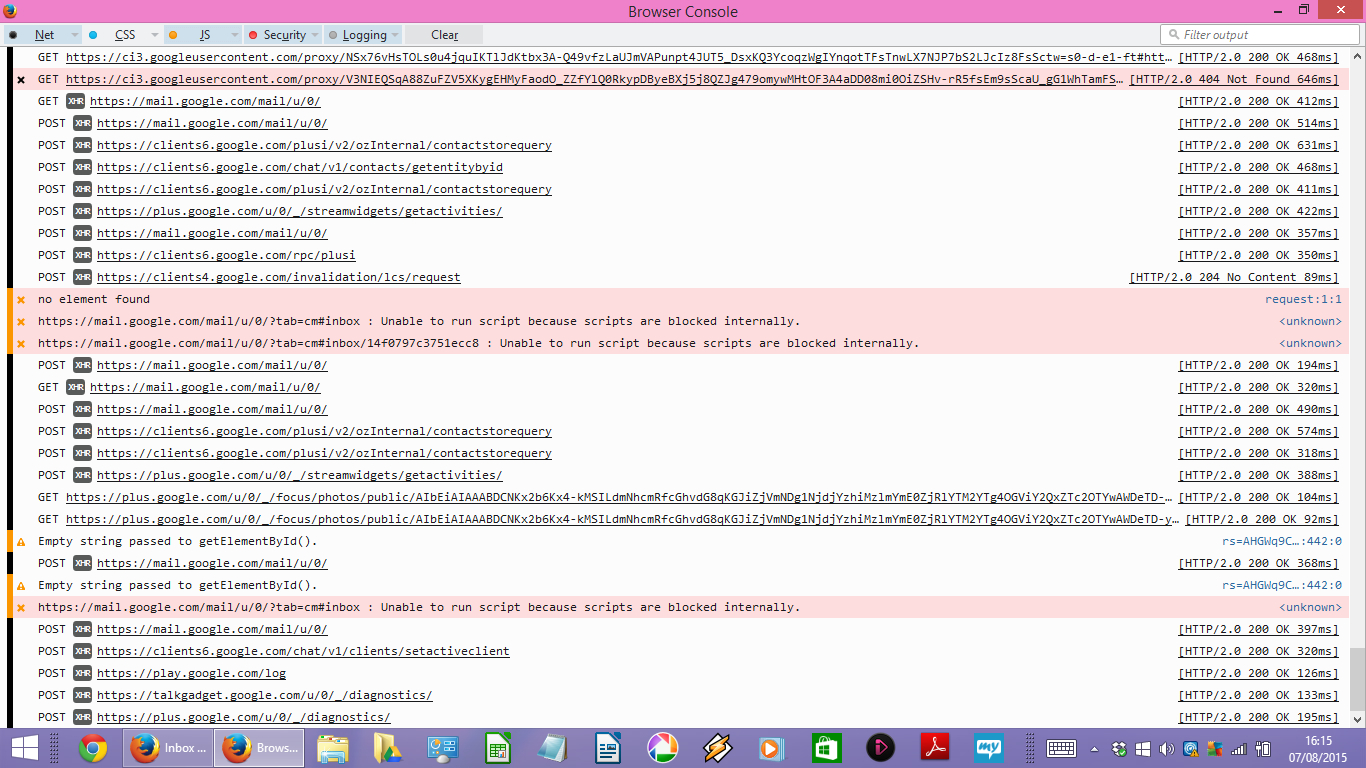Open the touch keyboard from the taskbar
The image size is (1366, 768).
pos(1061,748)
